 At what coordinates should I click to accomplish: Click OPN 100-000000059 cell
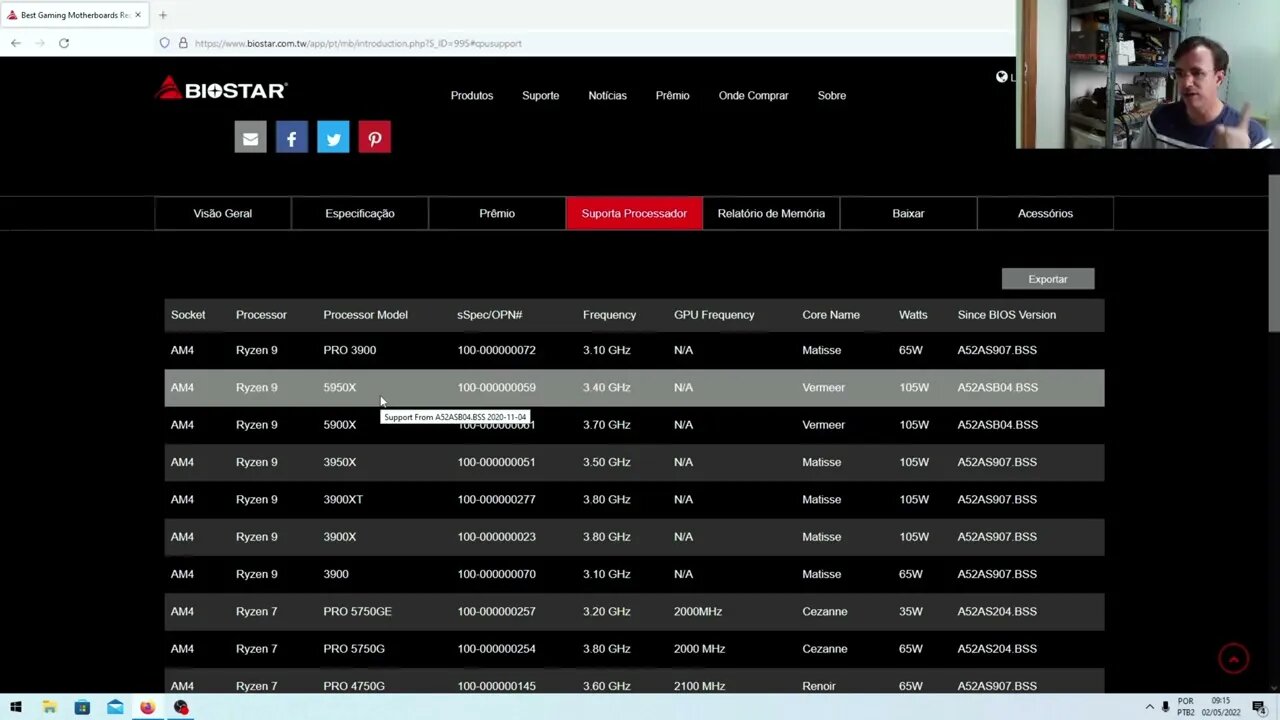pos(496,387)
